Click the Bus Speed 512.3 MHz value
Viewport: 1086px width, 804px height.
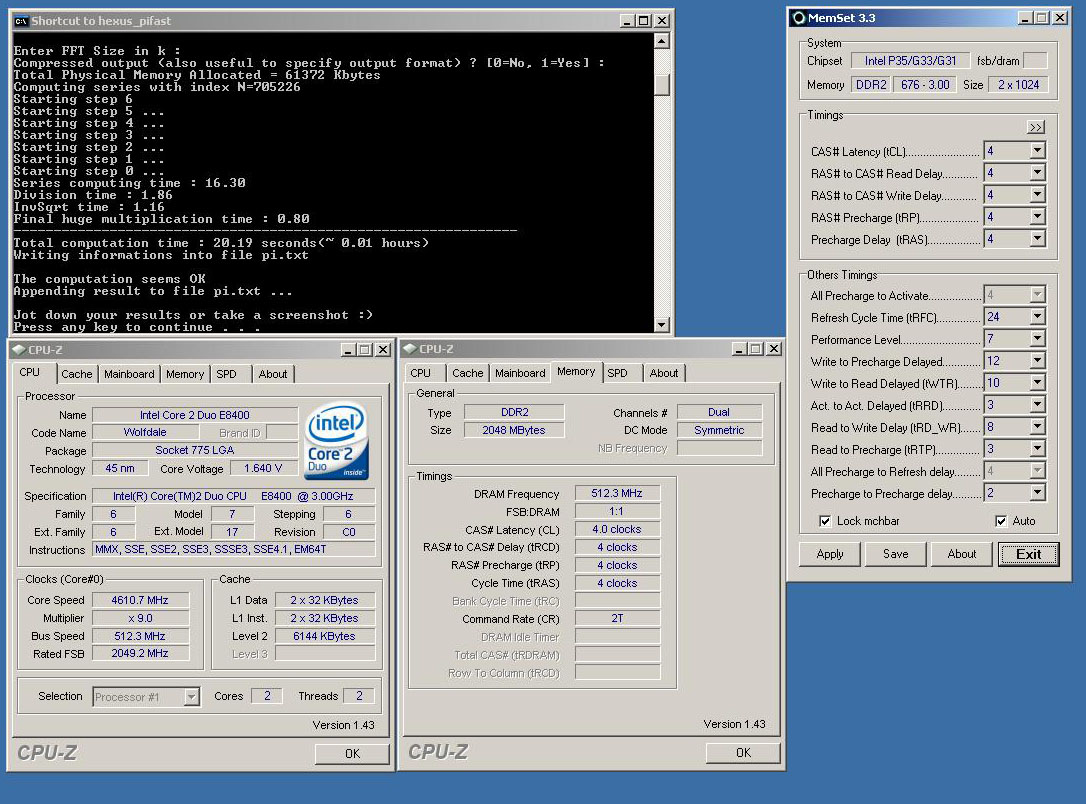pyautogui.click(x=140, y=636)
